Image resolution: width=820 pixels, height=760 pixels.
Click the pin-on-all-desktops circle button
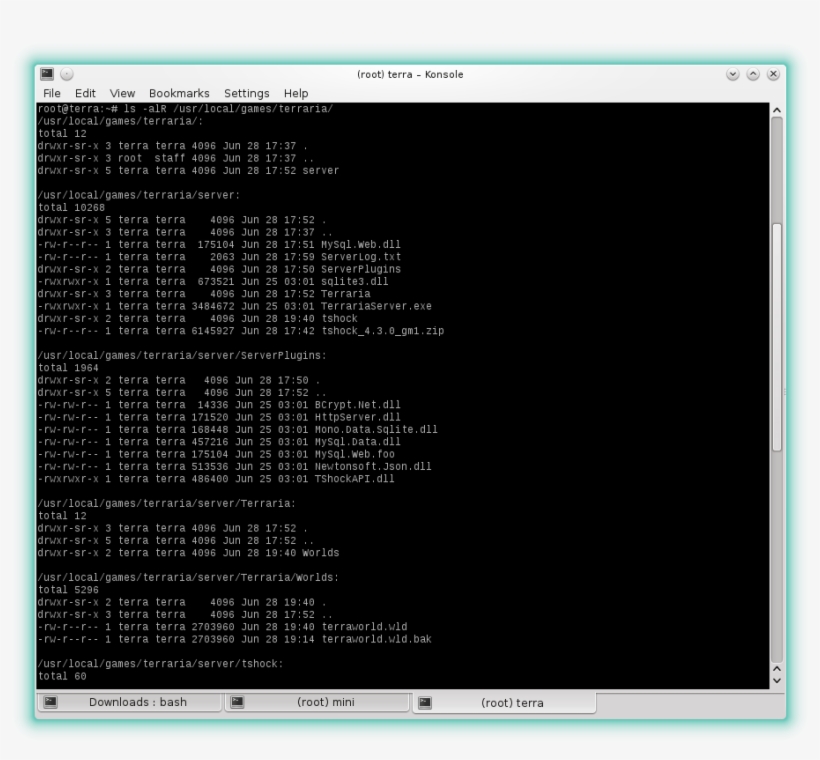tap(67, 74)
